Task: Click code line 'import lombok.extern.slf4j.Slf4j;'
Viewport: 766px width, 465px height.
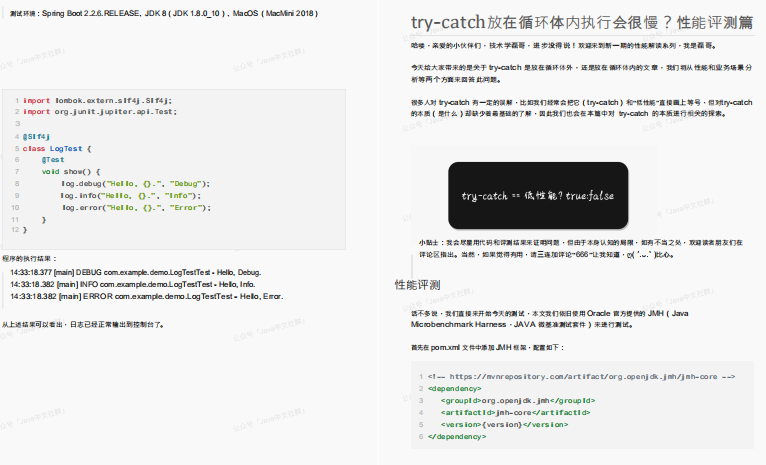Action: point(97,101)
